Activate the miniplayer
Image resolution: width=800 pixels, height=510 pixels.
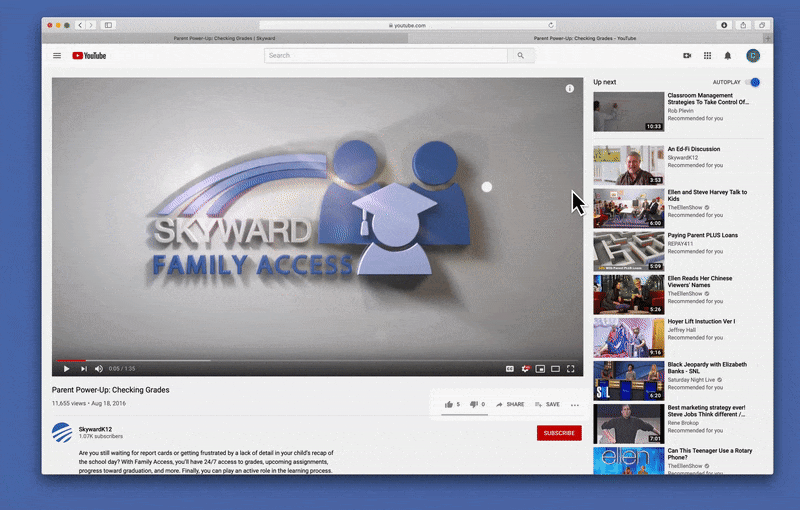[x=540, y=369]
